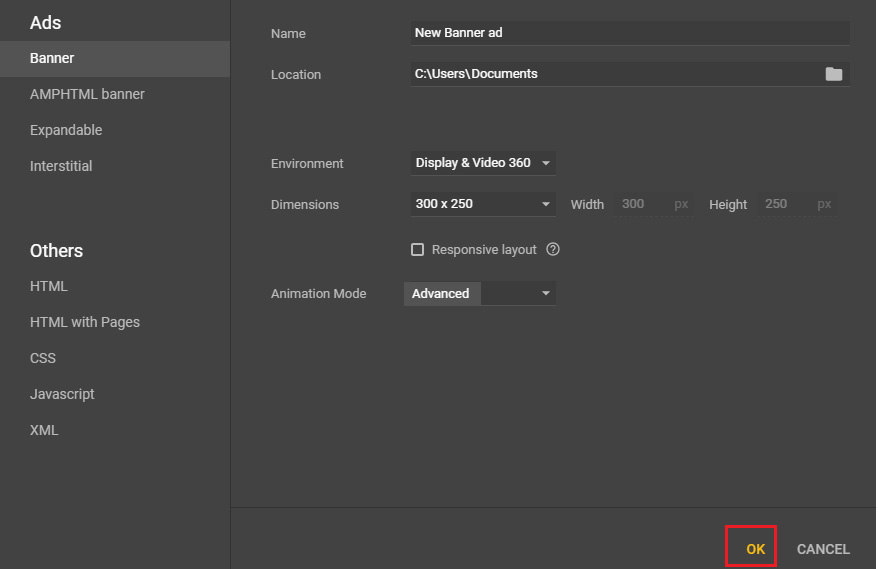
Task: Open the Animation Mode dropdown
Action: pos(480,293)
